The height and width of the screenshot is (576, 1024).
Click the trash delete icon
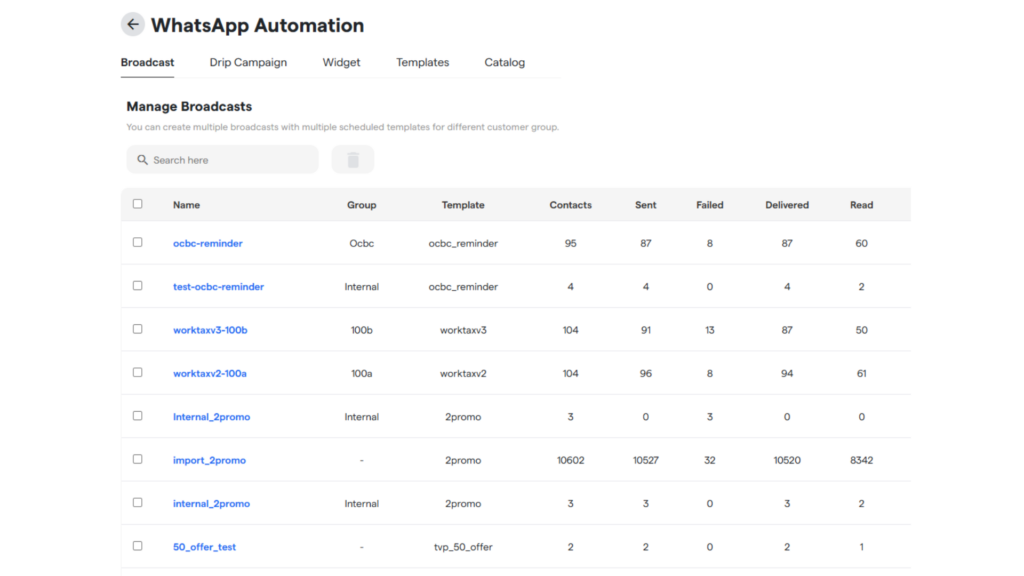coord(352,160)
